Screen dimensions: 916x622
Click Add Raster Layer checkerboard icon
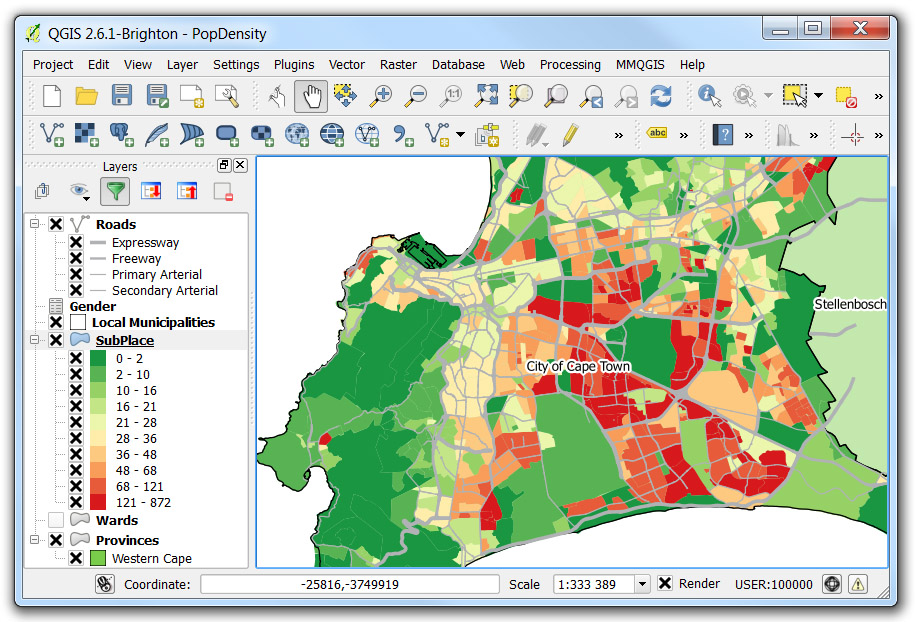(86, 134)
